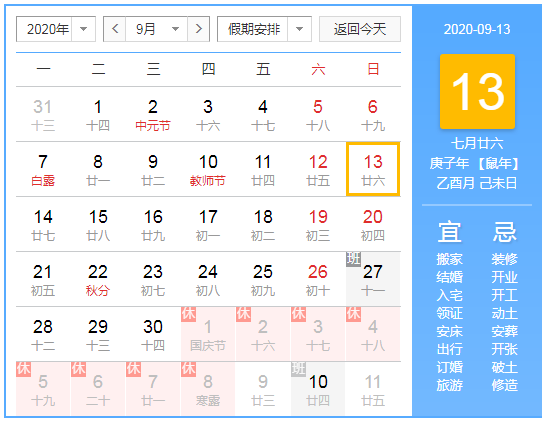Select September 3 (十六)
The height and width of the screenshot is (423, 547).
[208, 114]
